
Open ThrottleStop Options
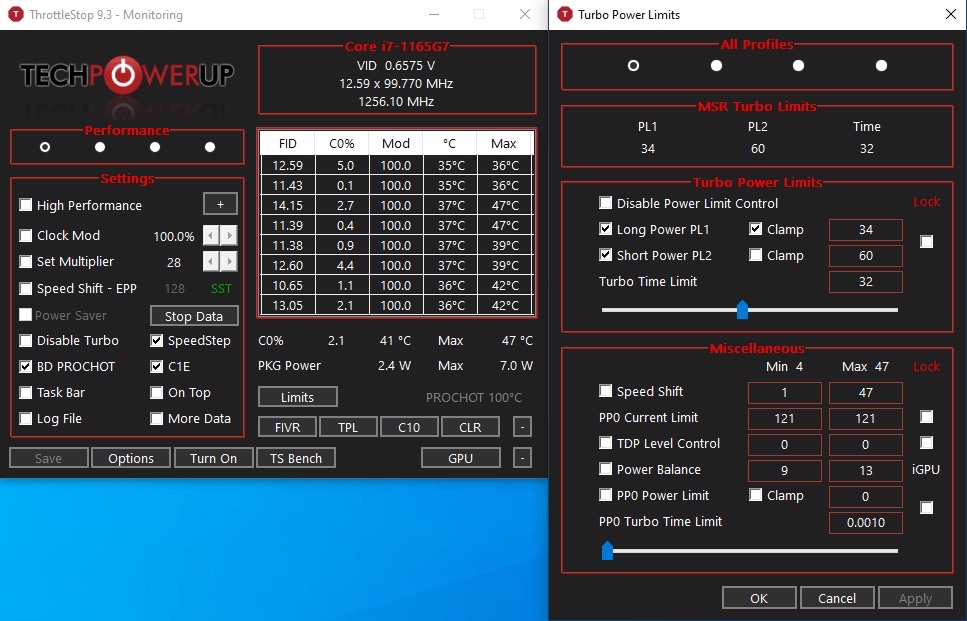pyautogui.click(x=131, y=458)
